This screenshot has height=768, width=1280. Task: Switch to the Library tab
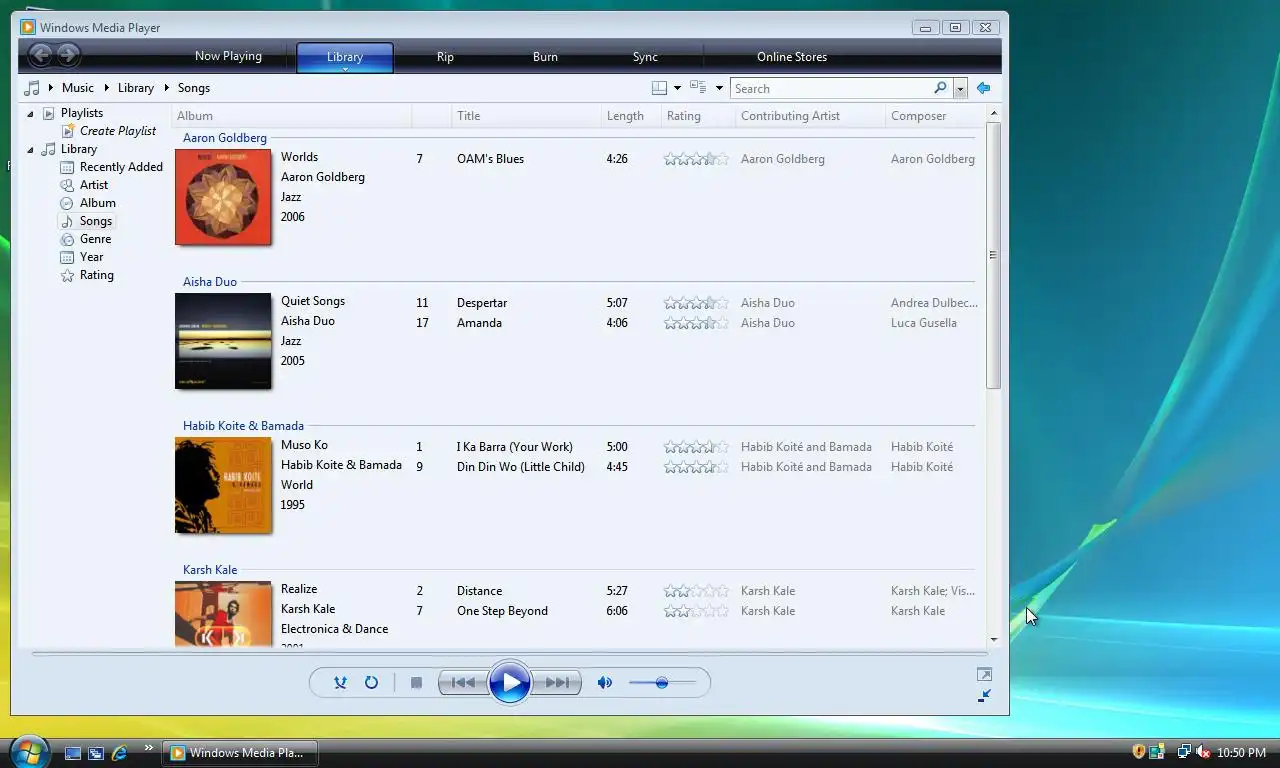[x=345, y=57]
